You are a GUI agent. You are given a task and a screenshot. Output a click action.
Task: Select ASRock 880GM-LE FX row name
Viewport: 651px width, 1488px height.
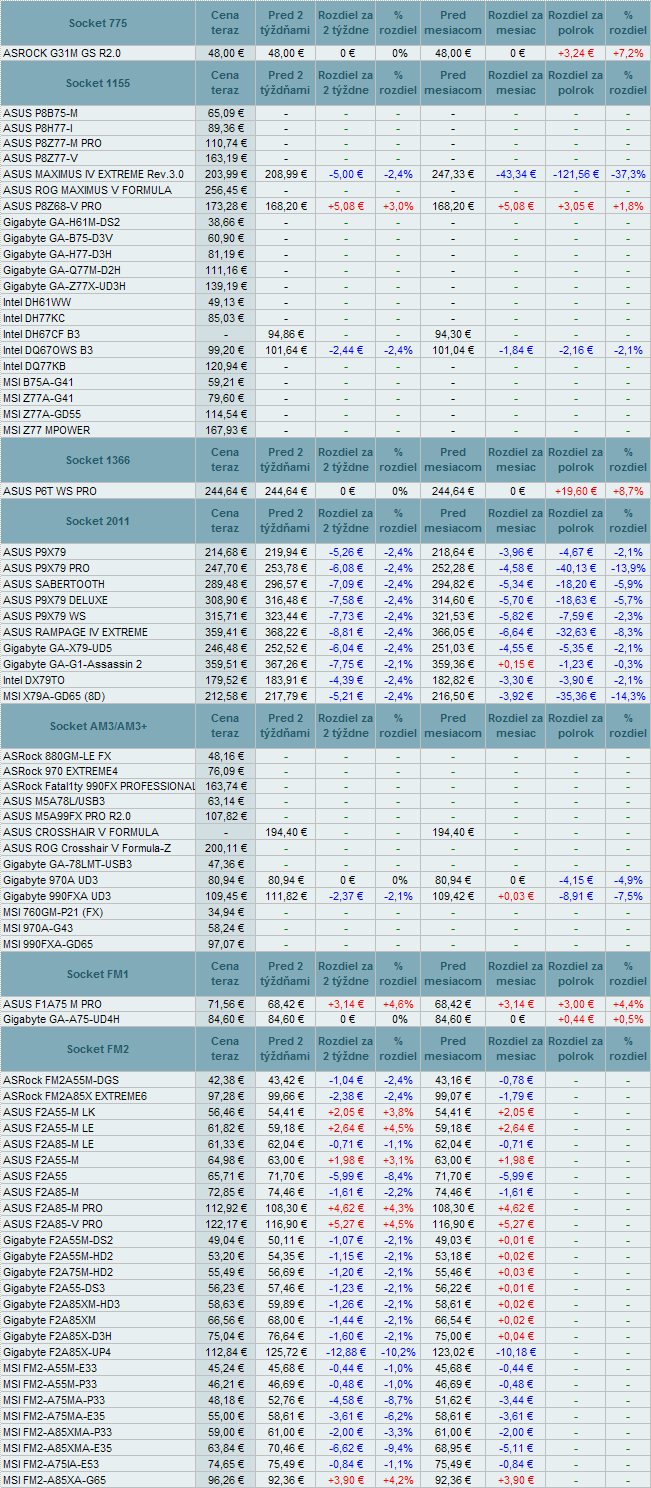coord(56,755)
